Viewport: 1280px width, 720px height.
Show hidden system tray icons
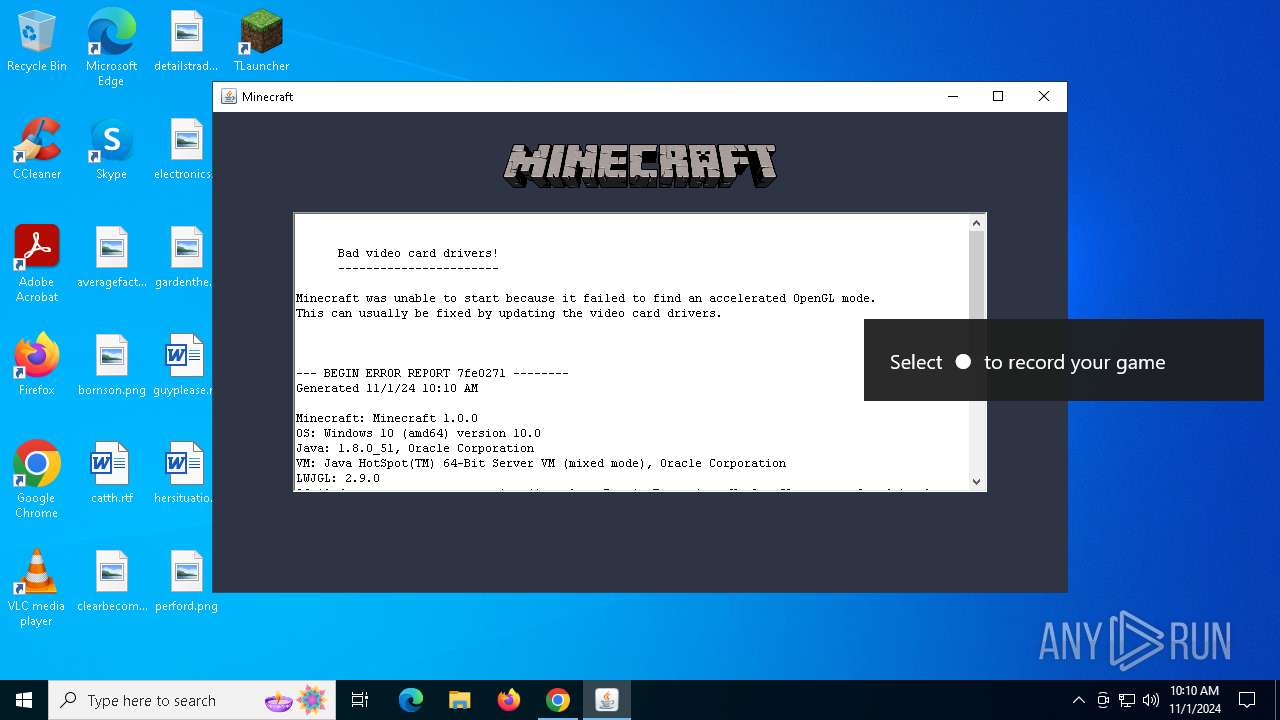(1078, 700)
